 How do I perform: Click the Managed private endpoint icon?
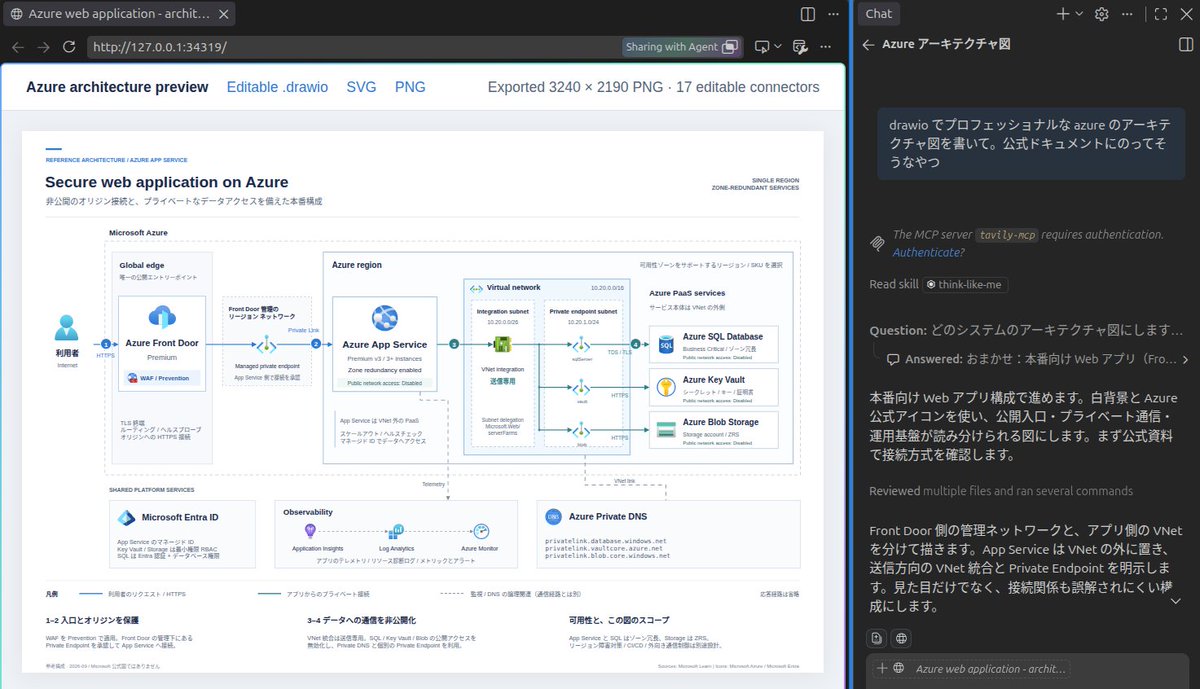point(266,345)
